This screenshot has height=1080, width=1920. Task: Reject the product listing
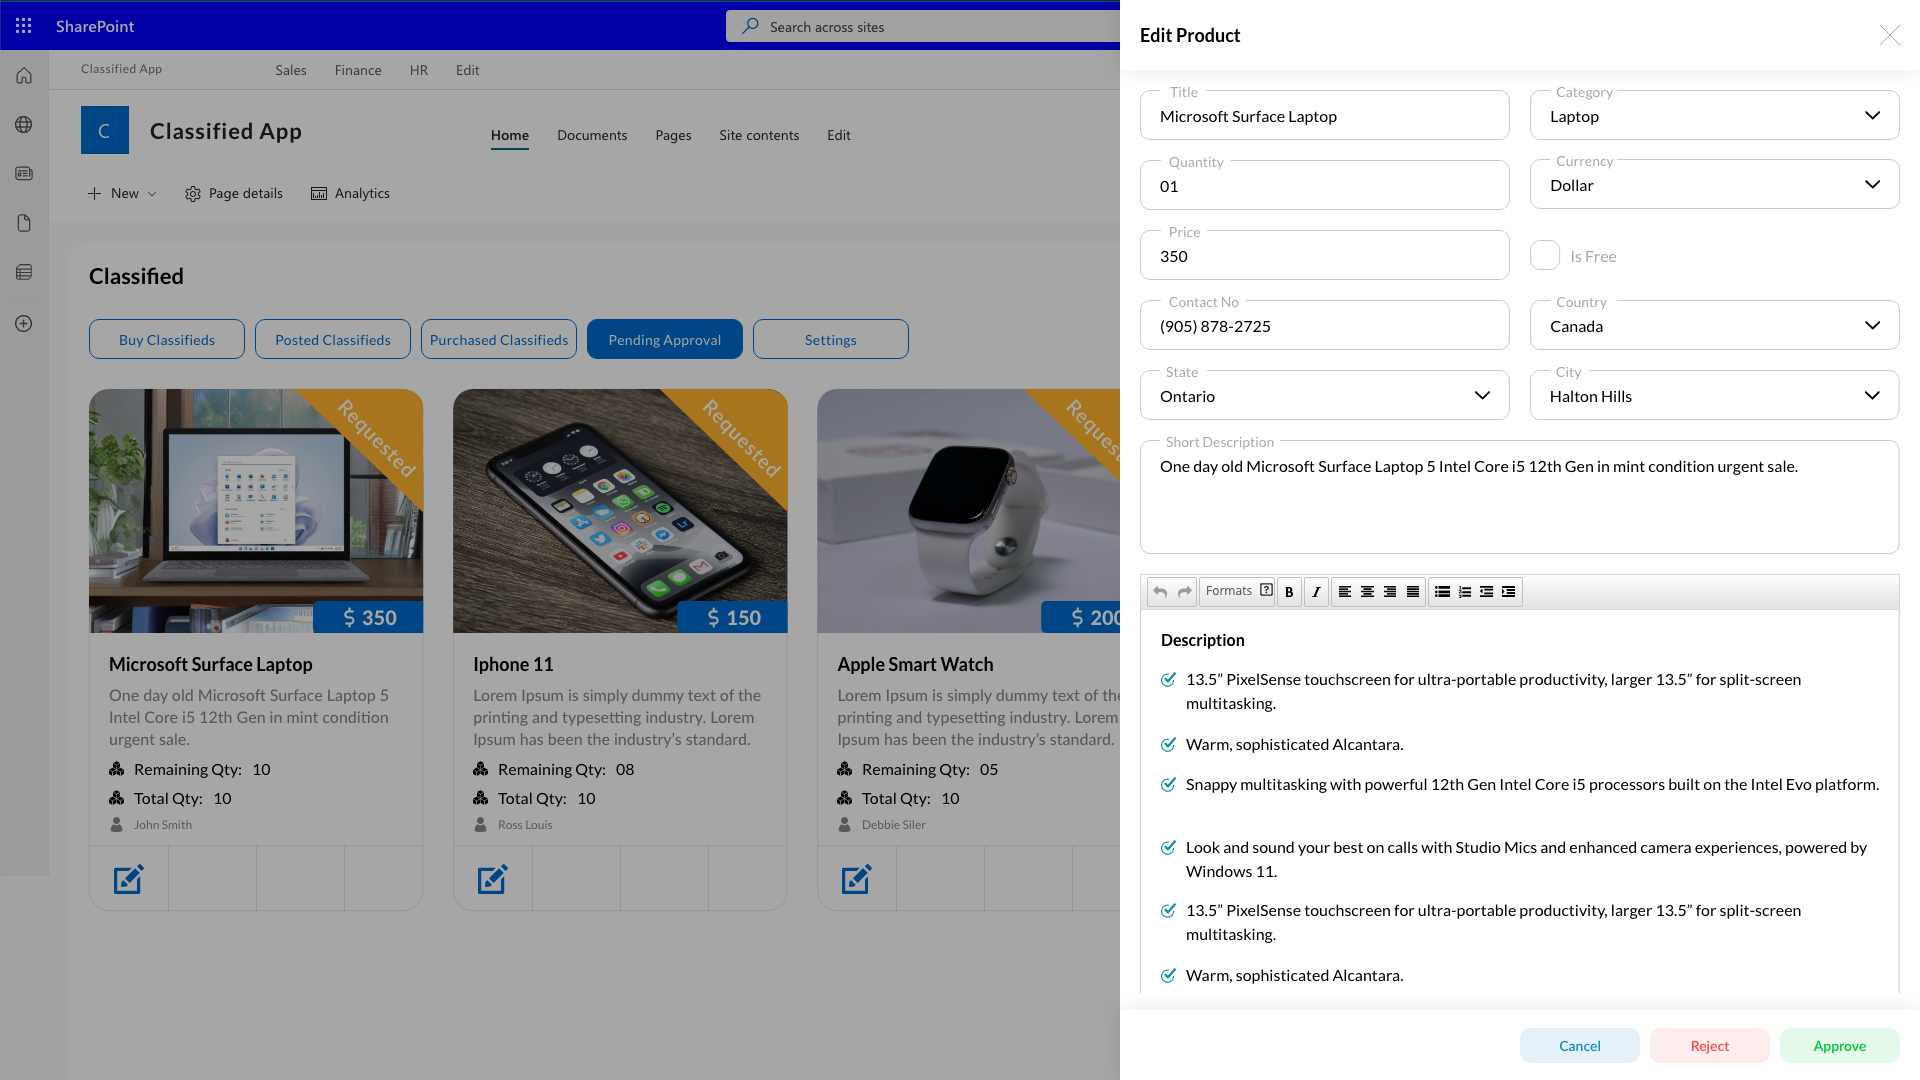click(x=1709, y=1045)
